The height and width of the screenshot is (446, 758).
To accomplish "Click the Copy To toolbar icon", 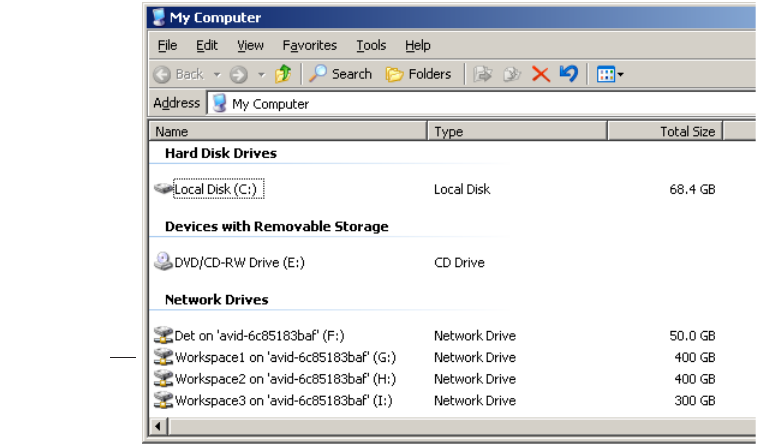I will pos(511,74).
